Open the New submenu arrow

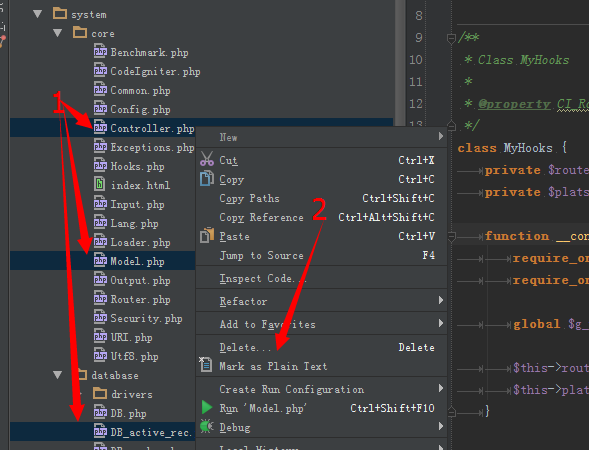(x=441, y=136)
